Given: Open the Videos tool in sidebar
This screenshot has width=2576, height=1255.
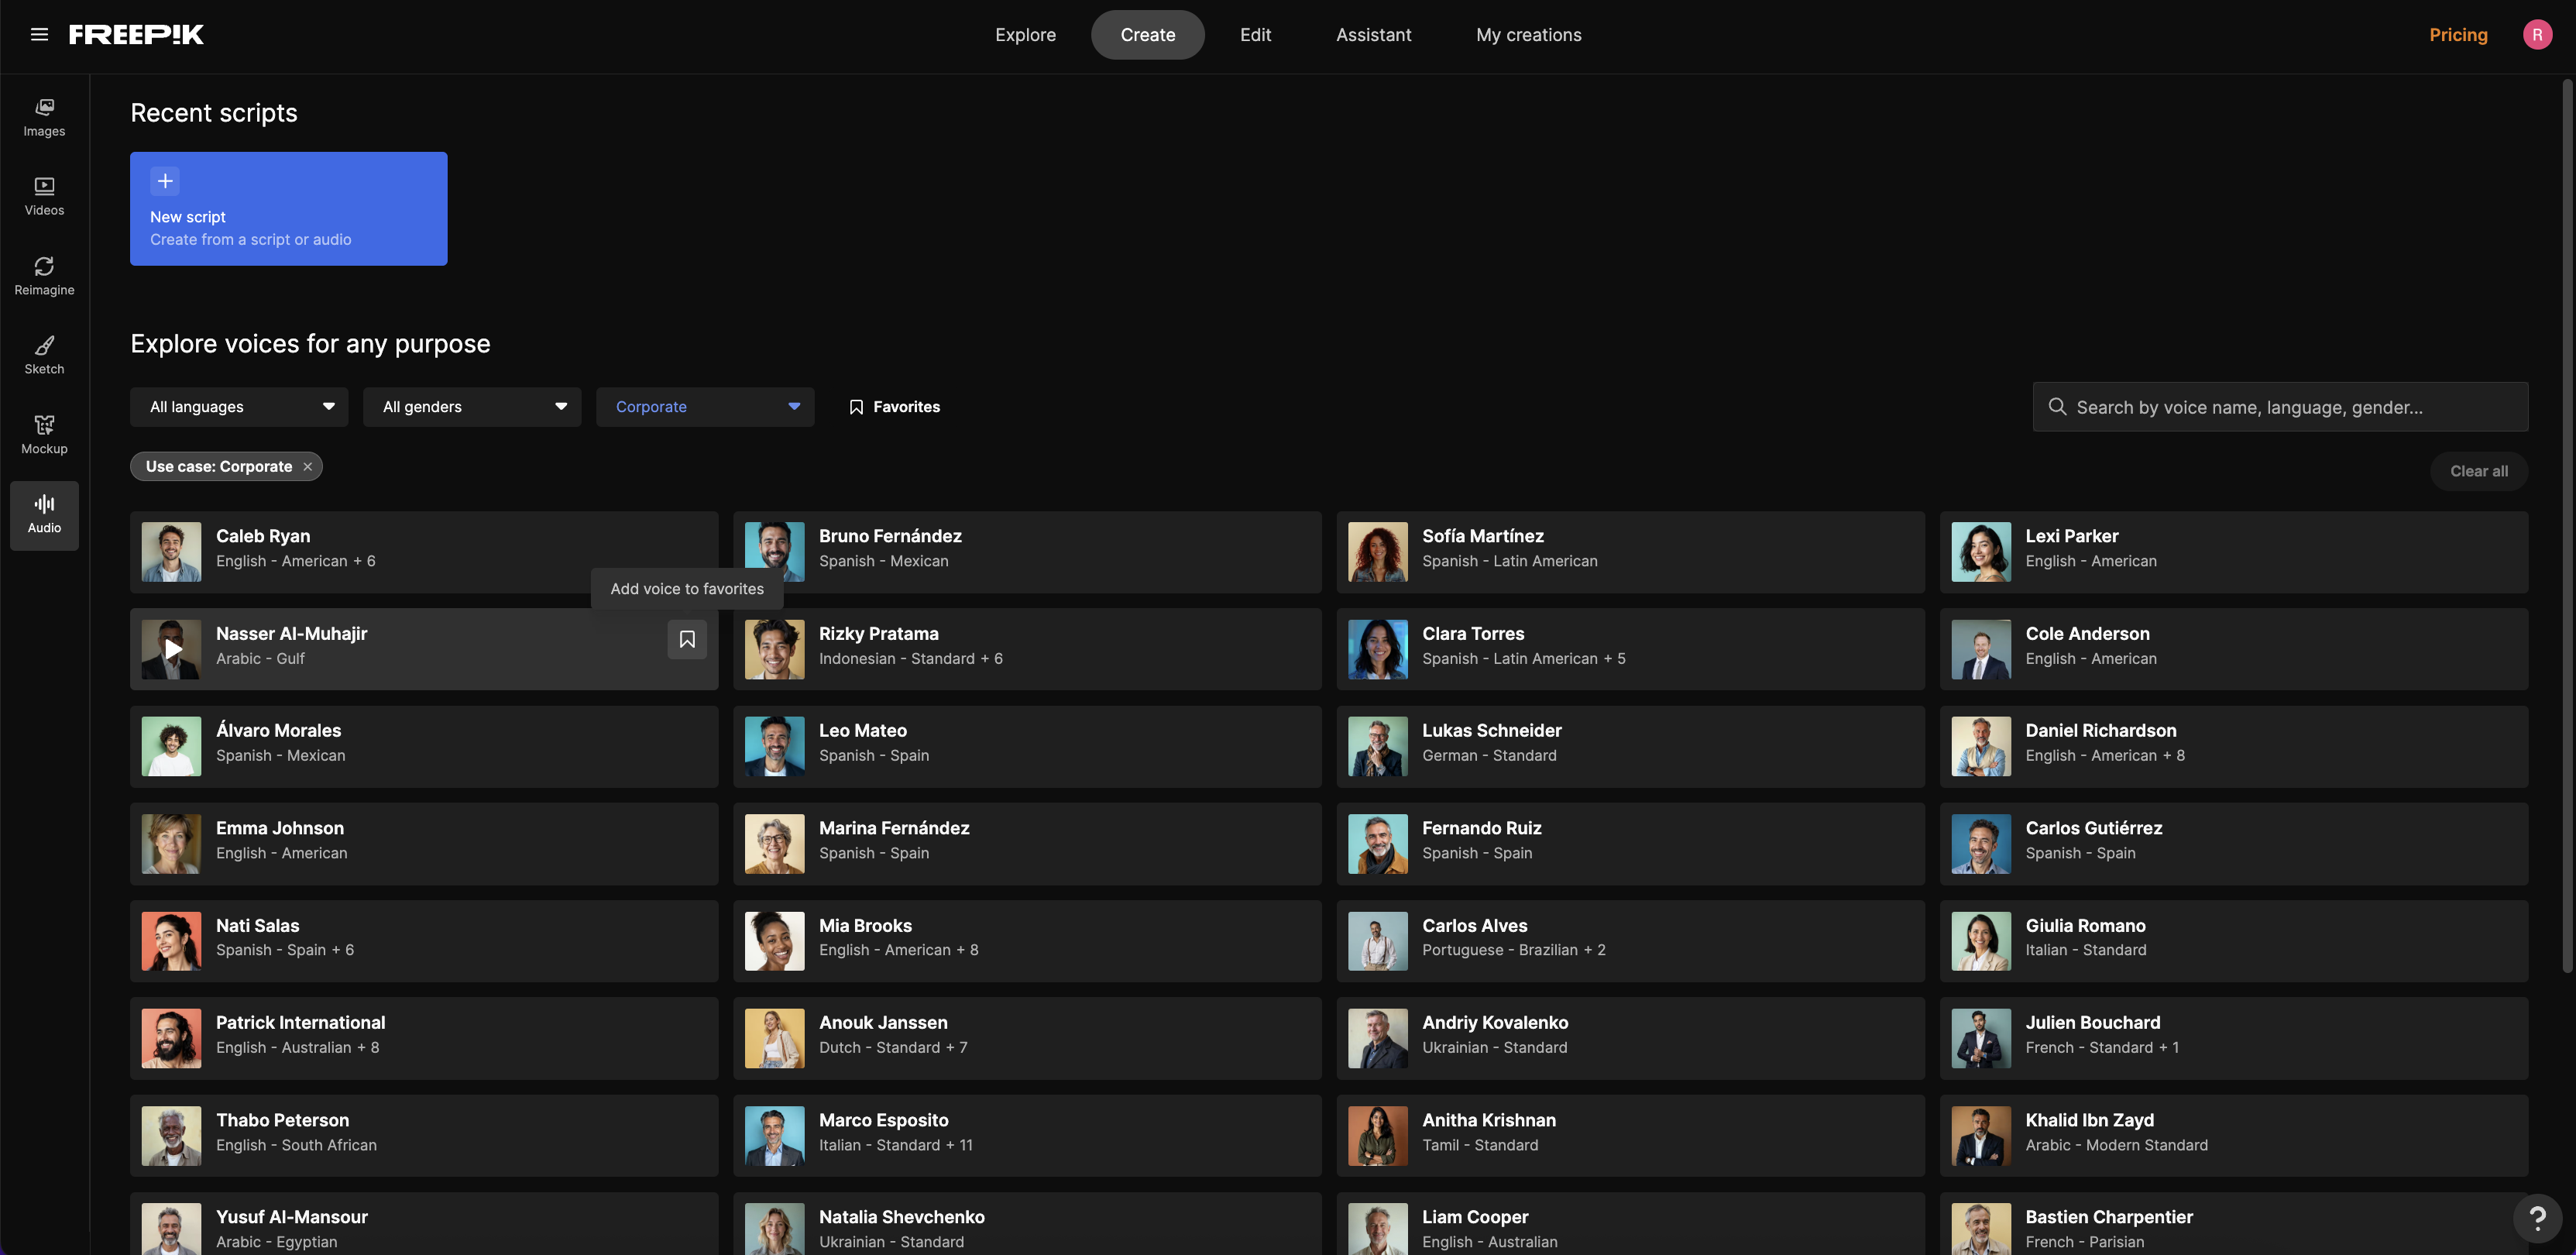Looking at the screenshot, I should tap(44, 196).
